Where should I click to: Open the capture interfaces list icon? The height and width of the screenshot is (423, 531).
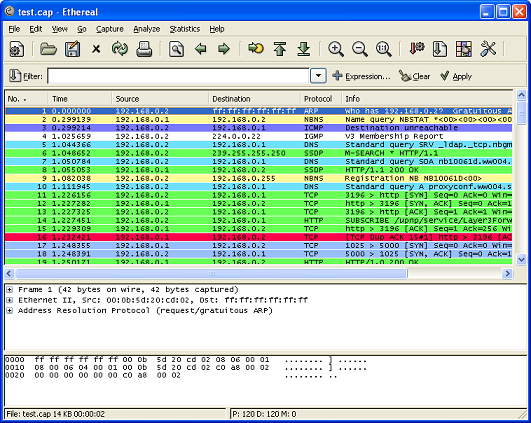[x=16, y=49]
